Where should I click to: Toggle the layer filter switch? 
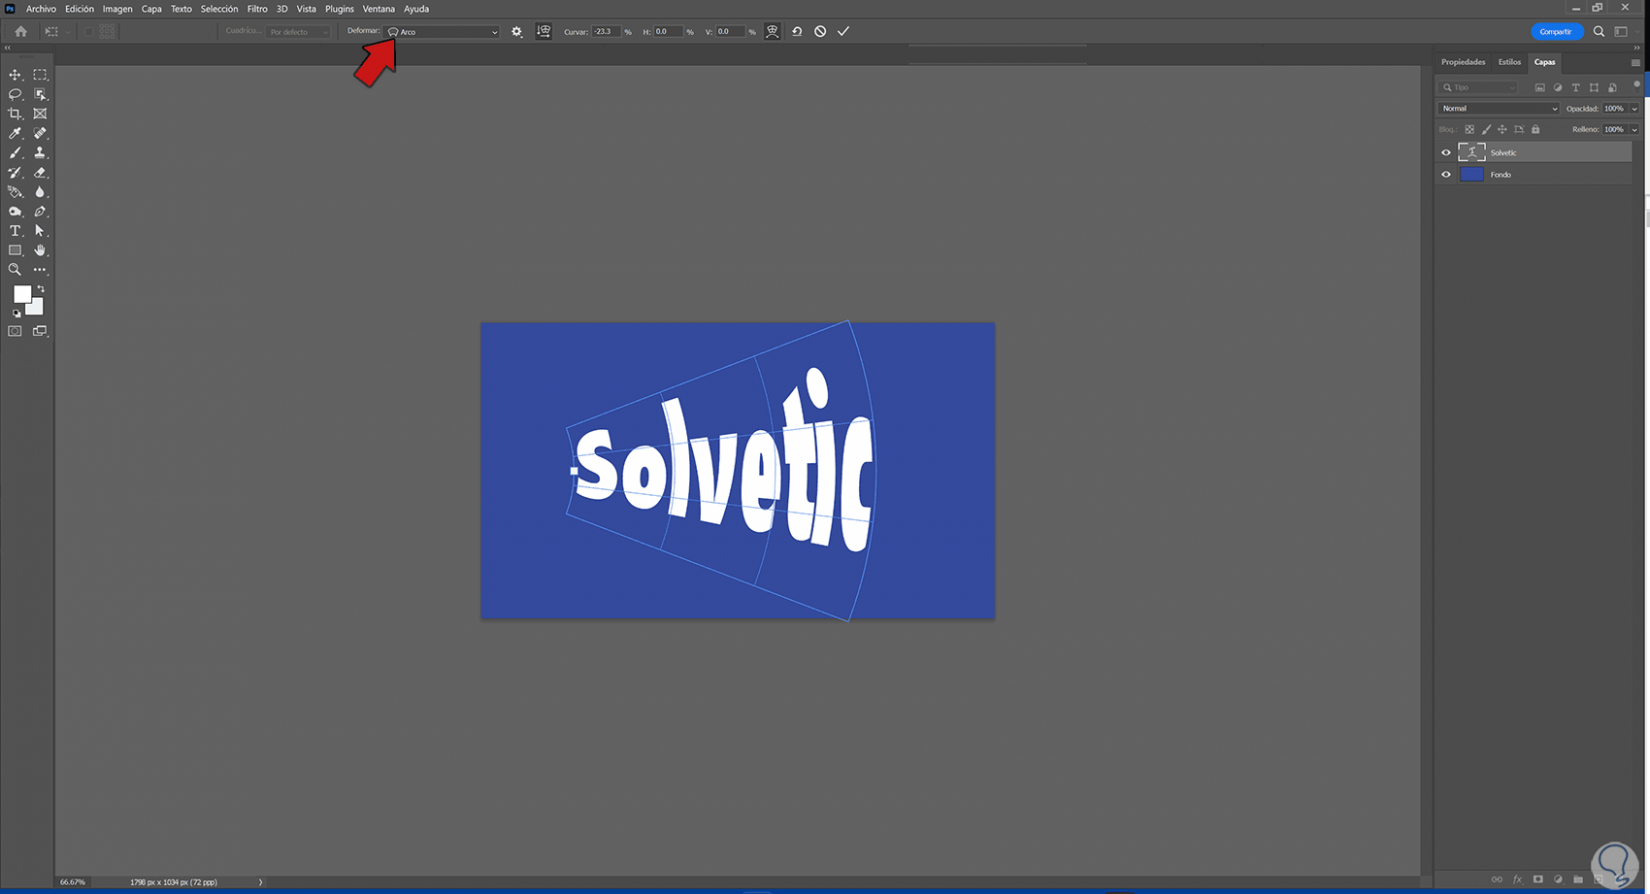1636,85
